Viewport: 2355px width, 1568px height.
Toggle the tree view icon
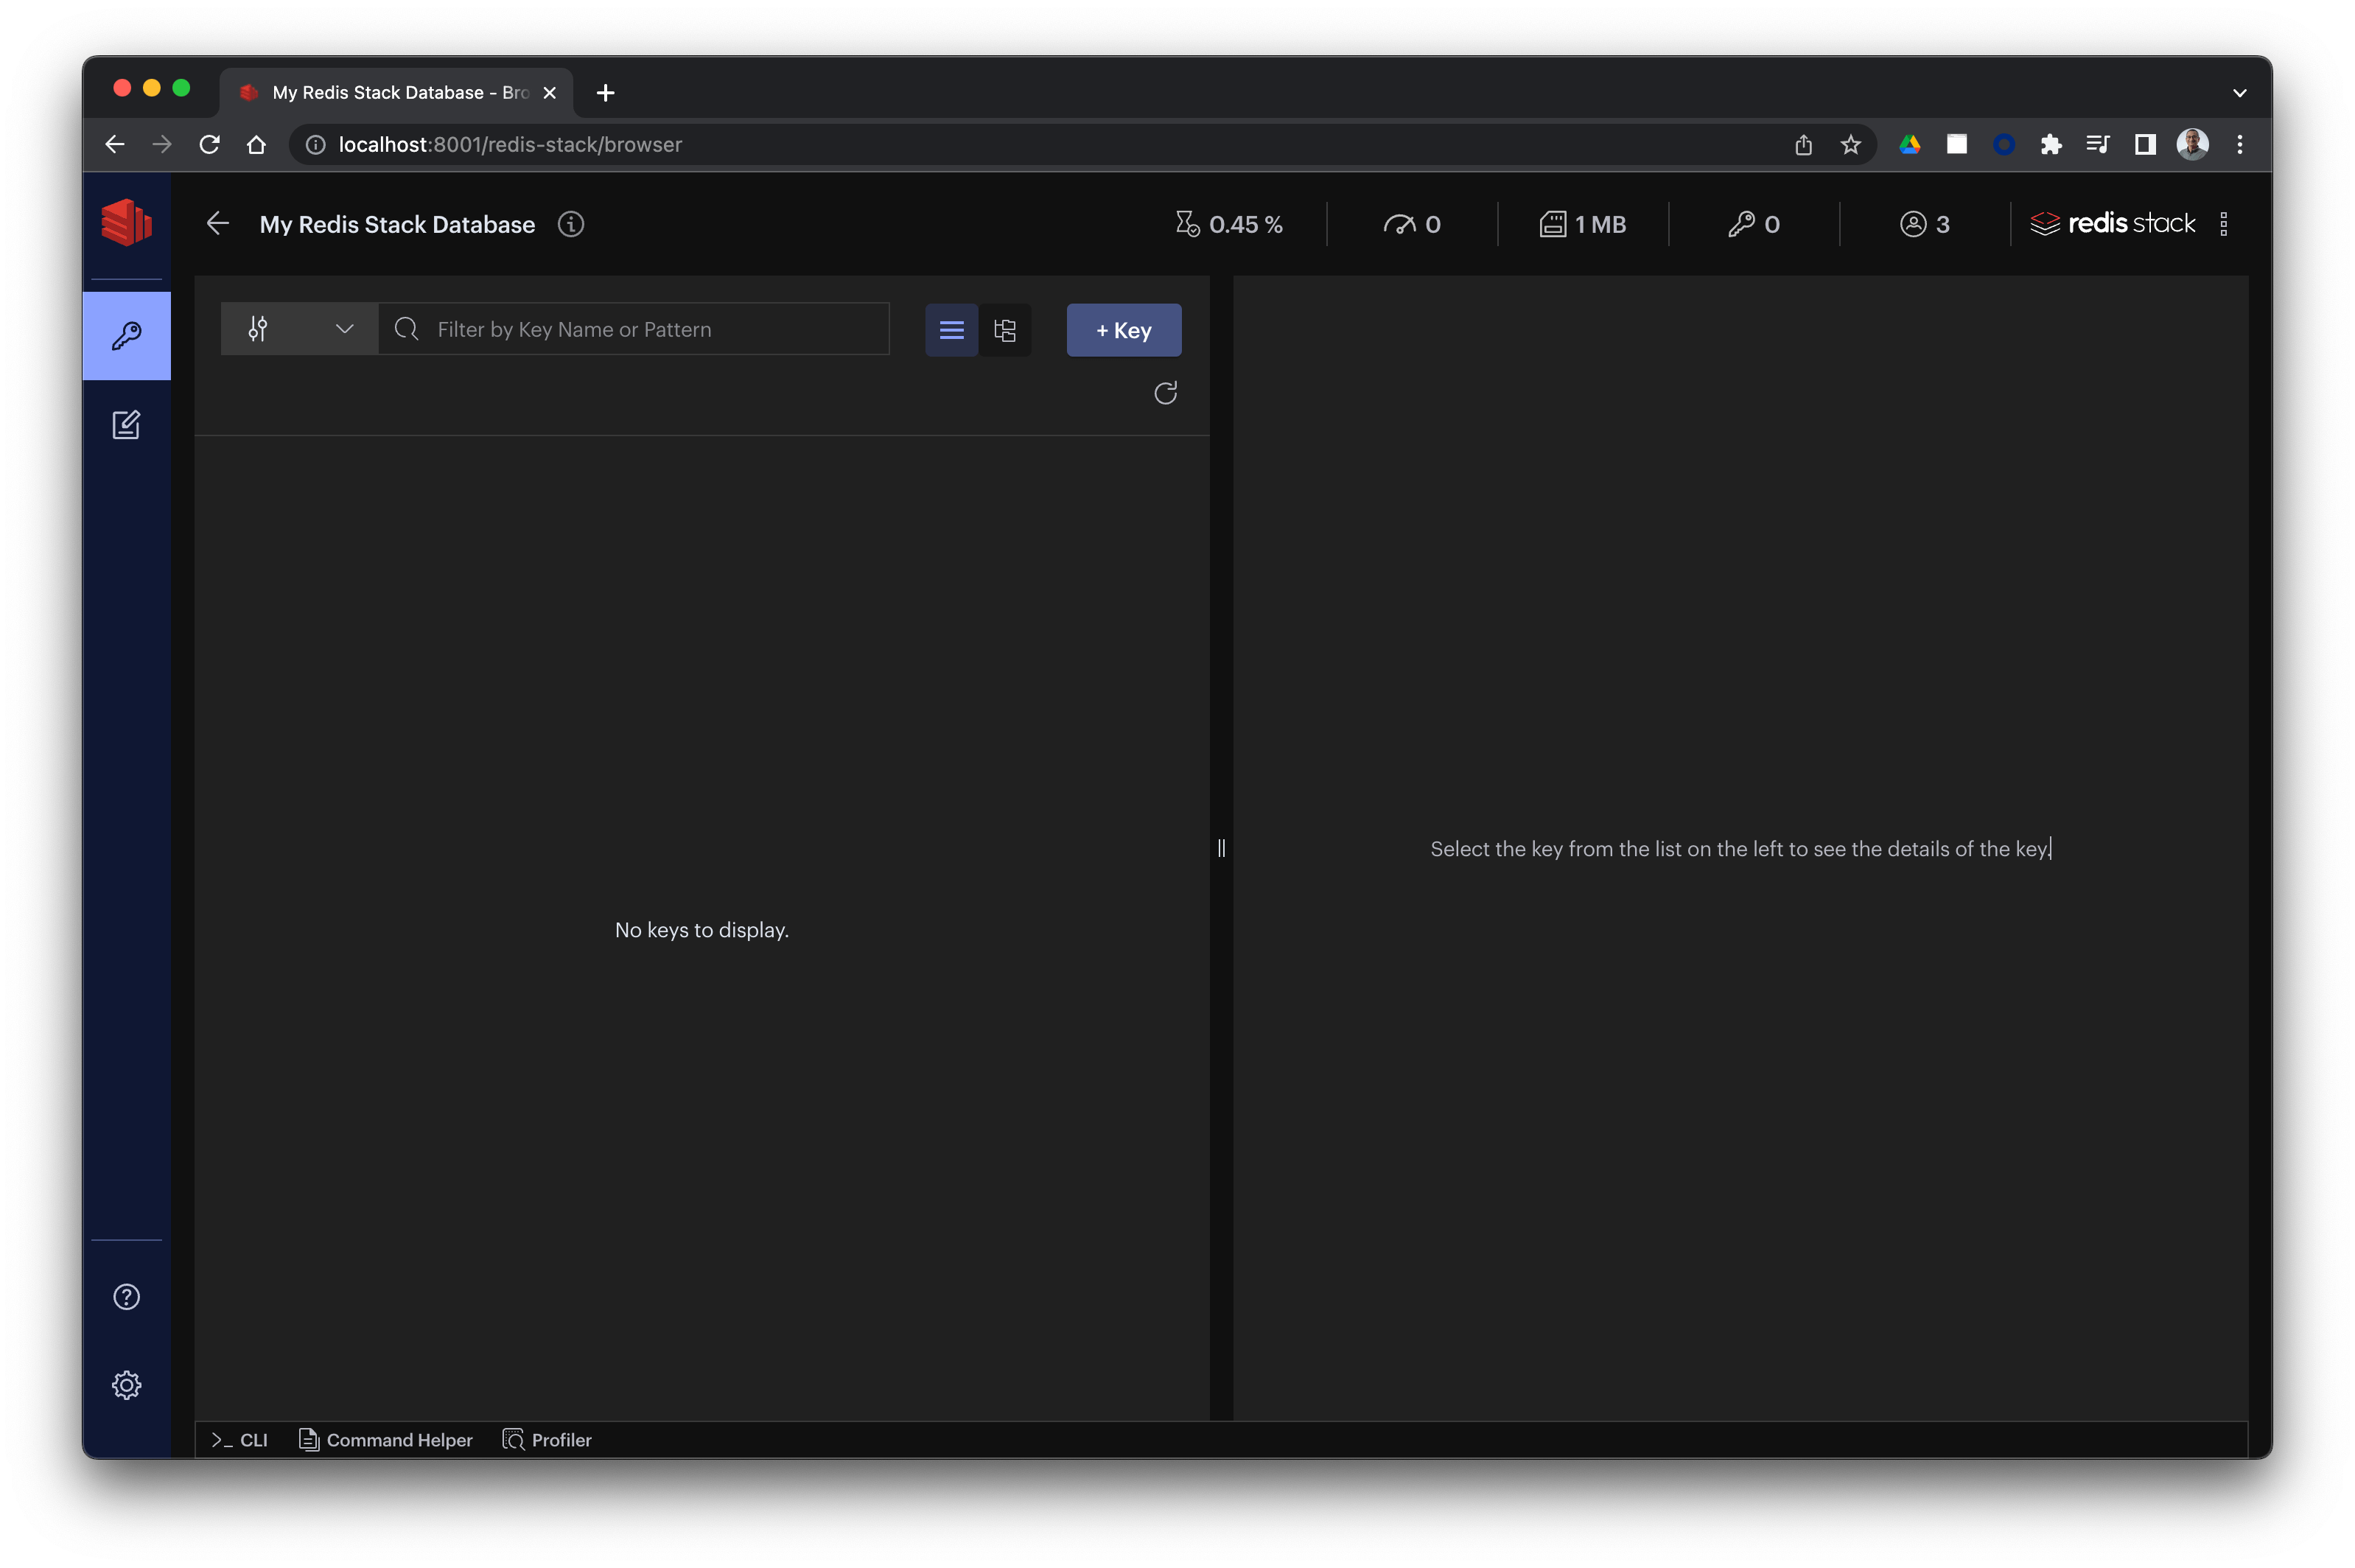click(x=1004, y=329)
